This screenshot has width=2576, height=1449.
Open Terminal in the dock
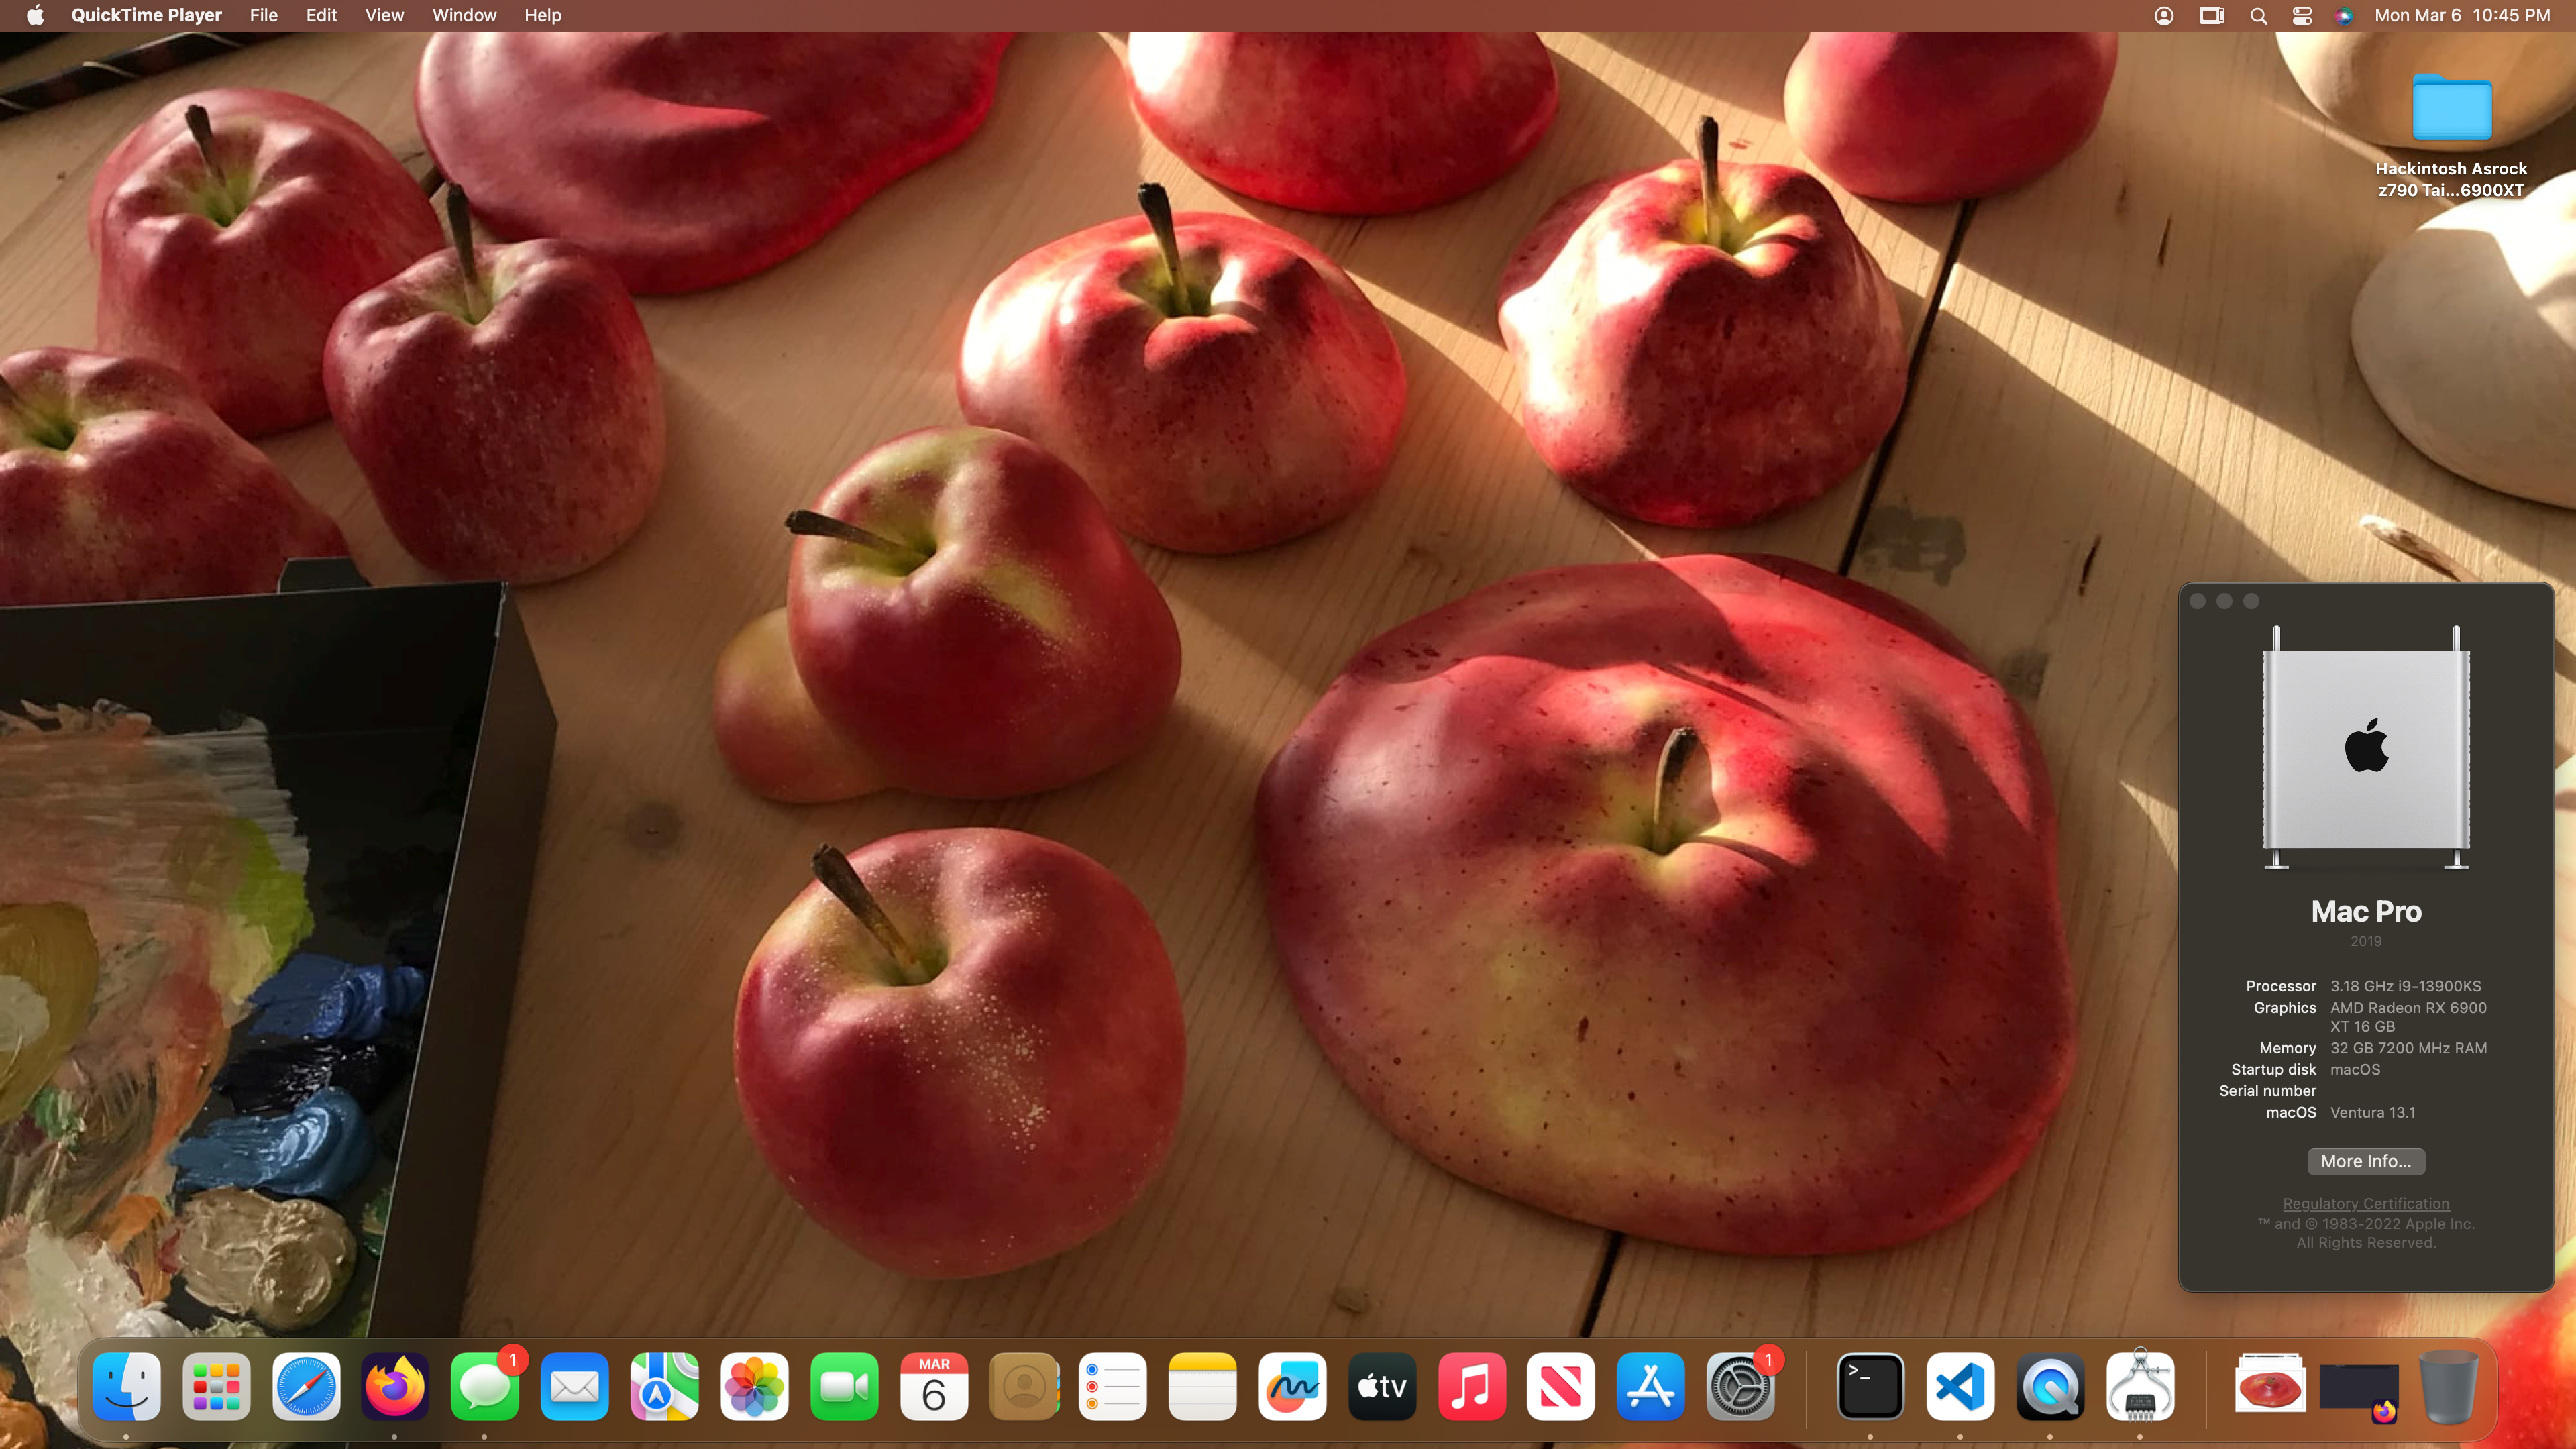1870,1386
